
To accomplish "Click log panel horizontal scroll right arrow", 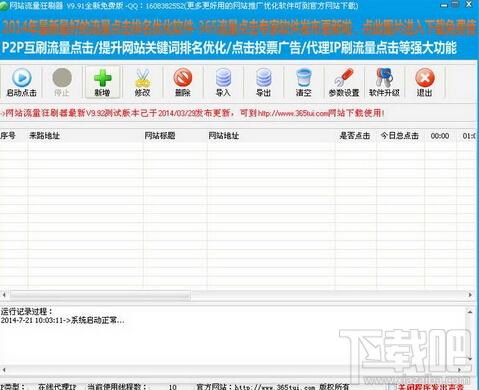I will point(459,369).
